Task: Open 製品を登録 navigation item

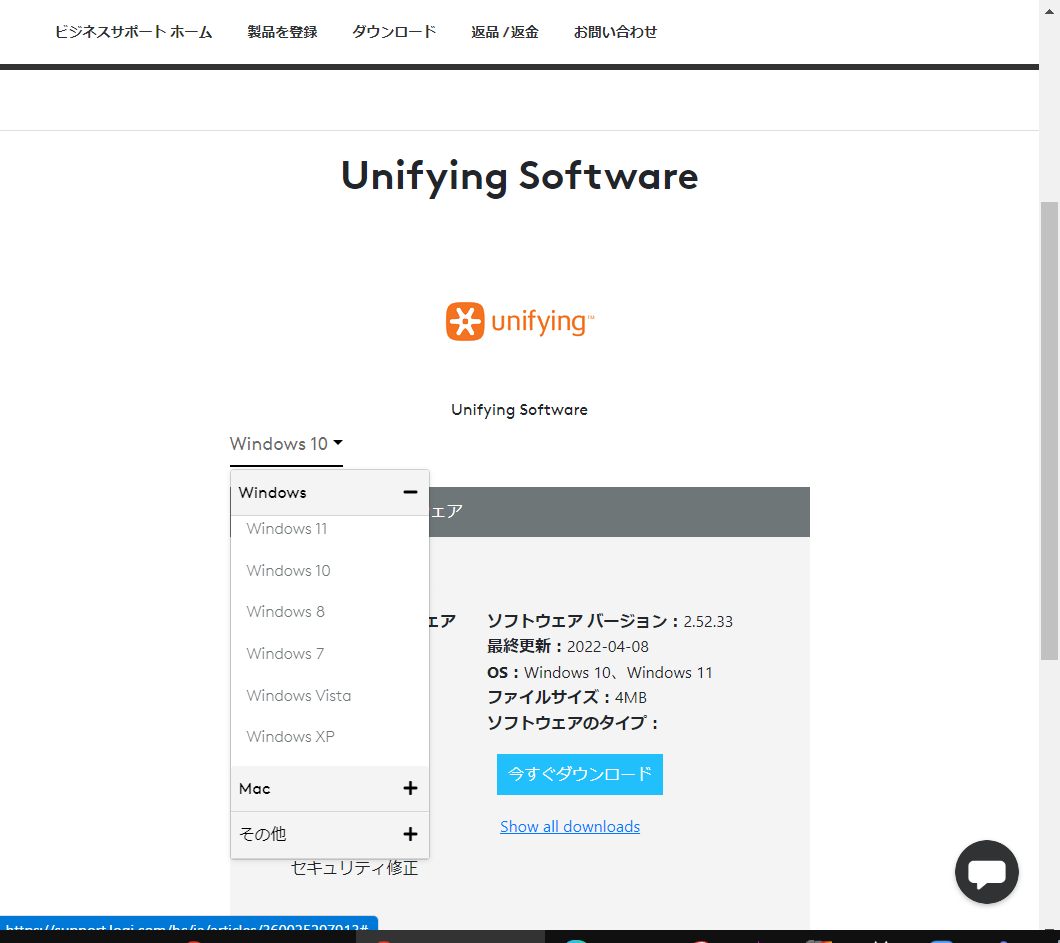Action: pos(282,32)
